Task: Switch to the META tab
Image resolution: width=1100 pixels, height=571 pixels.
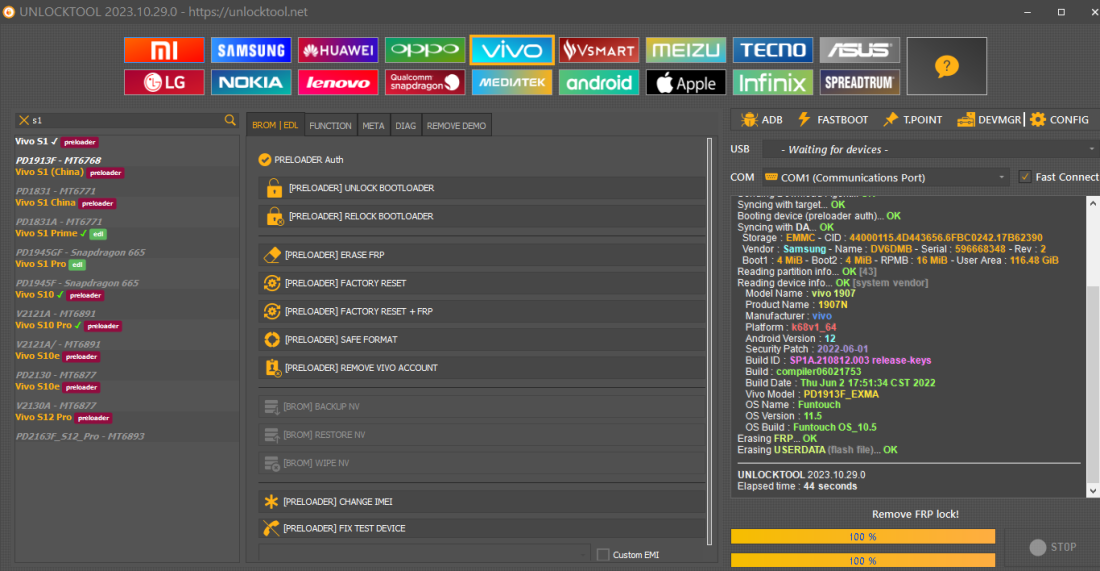Action: [x=373, y=126]
